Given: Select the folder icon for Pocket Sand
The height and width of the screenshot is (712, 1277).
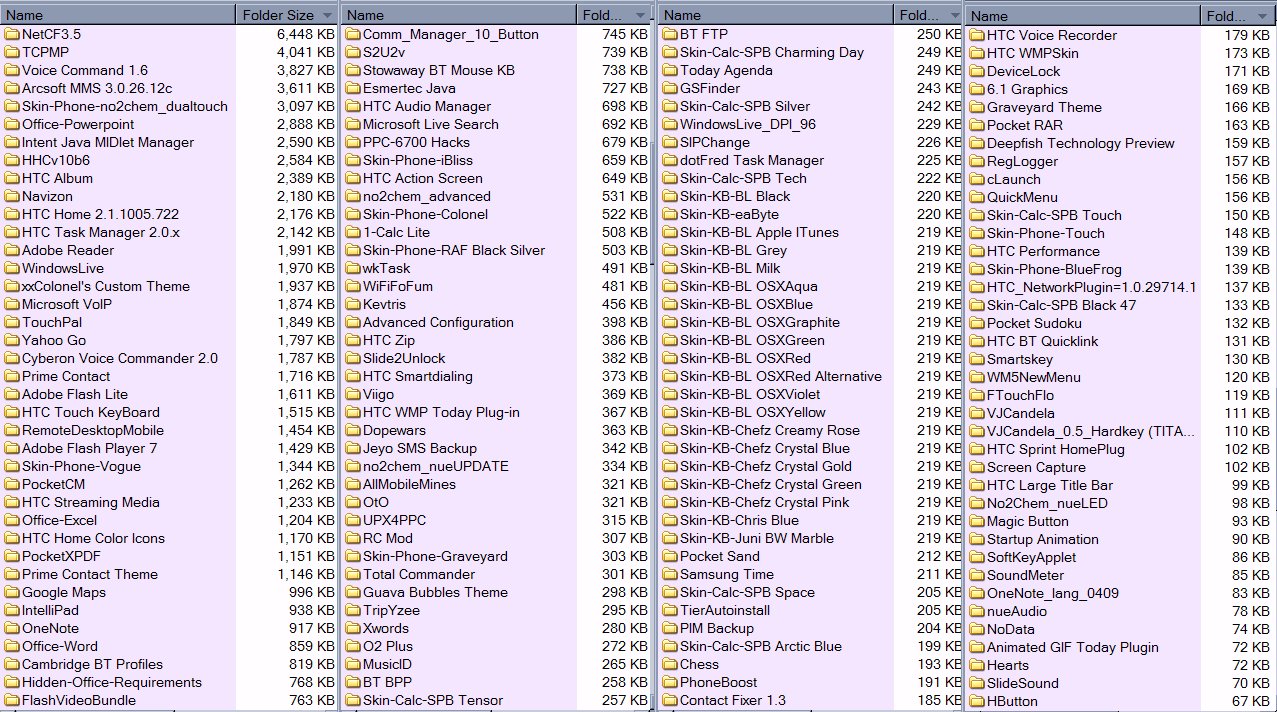Looking at the screenshot, I should 669,557.
